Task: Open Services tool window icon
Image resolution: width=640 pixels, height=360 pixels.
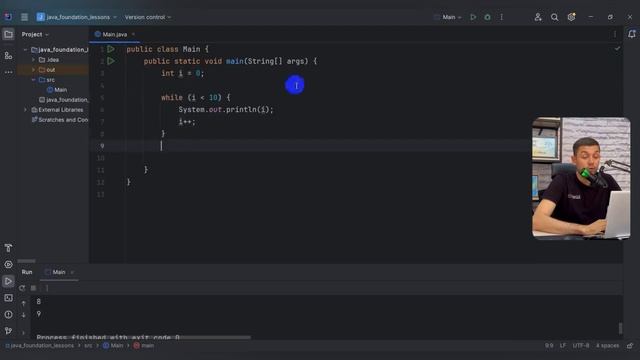Action: click(8, 264)
